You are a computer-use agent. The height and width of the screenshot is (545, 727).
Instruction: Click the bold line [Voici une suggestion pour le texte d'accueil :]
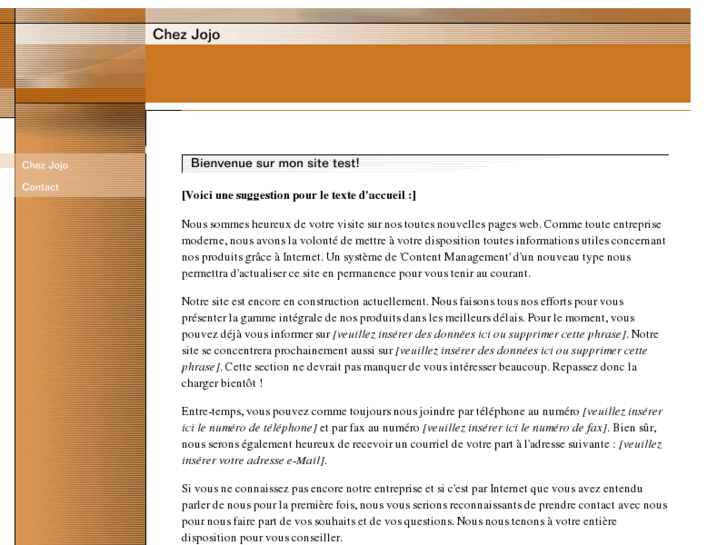point(299,195)
